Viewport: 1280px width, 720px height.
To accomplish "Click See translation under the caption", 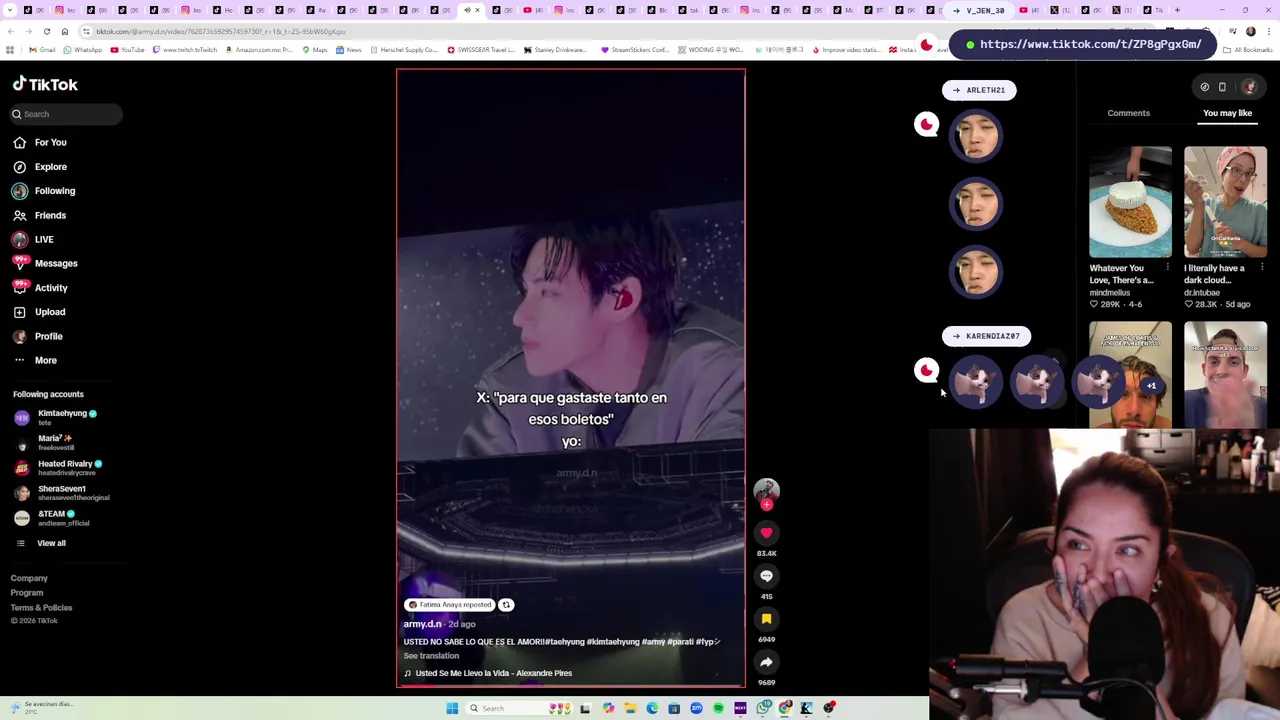I will pyautogui.click(x=431, y=656).
